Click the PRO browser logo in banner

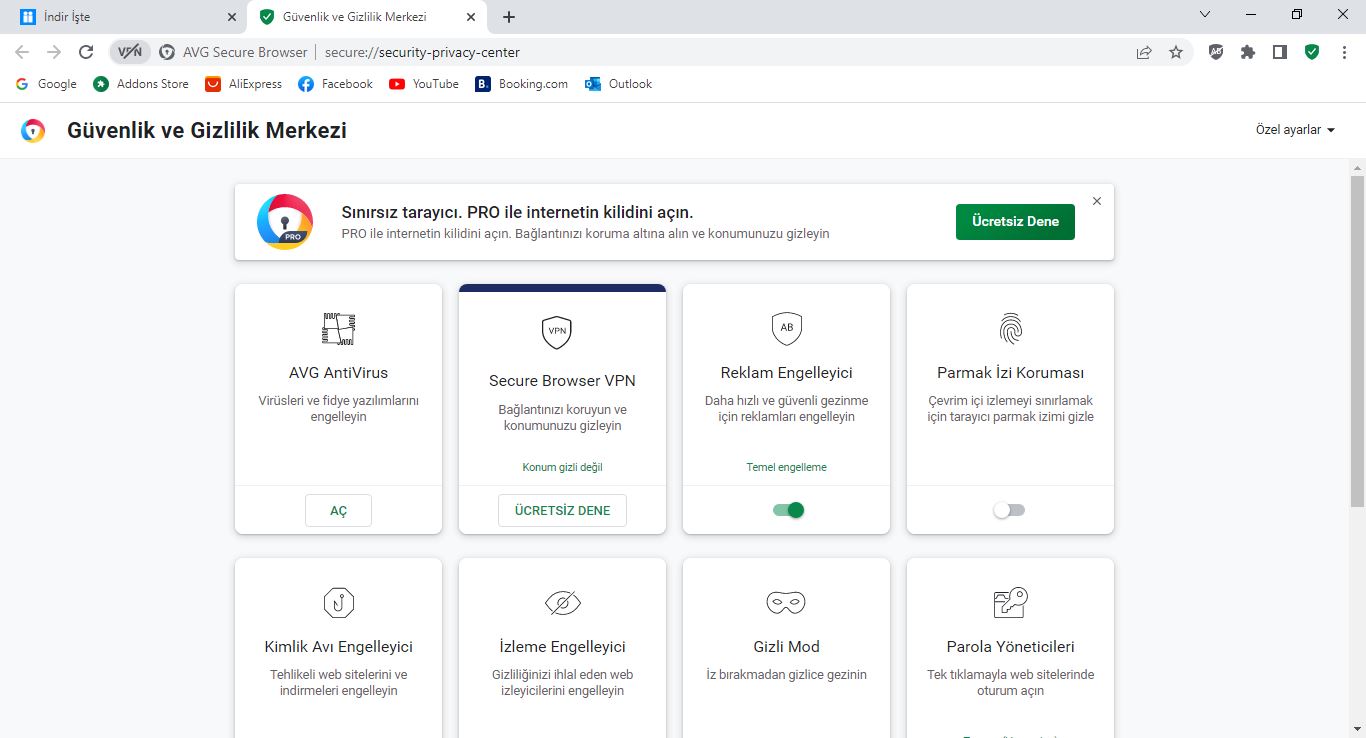[x=285, y=222]
